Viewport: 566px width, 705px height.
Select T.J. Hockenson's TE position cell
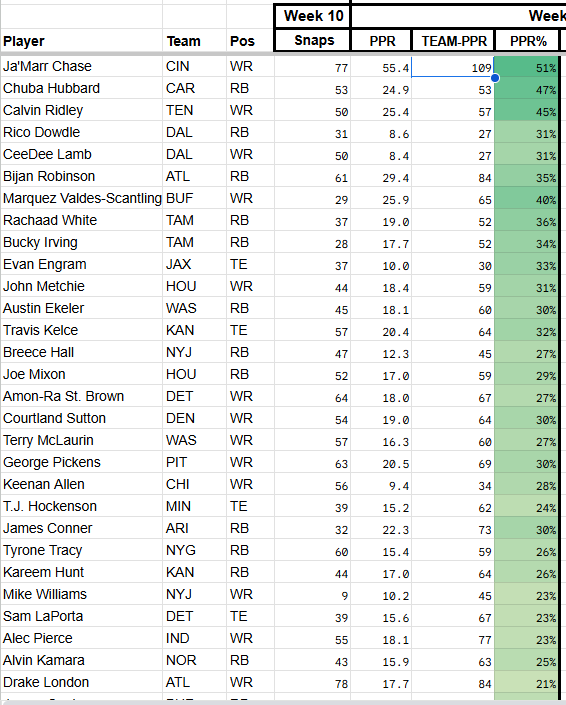coord(250,506)
